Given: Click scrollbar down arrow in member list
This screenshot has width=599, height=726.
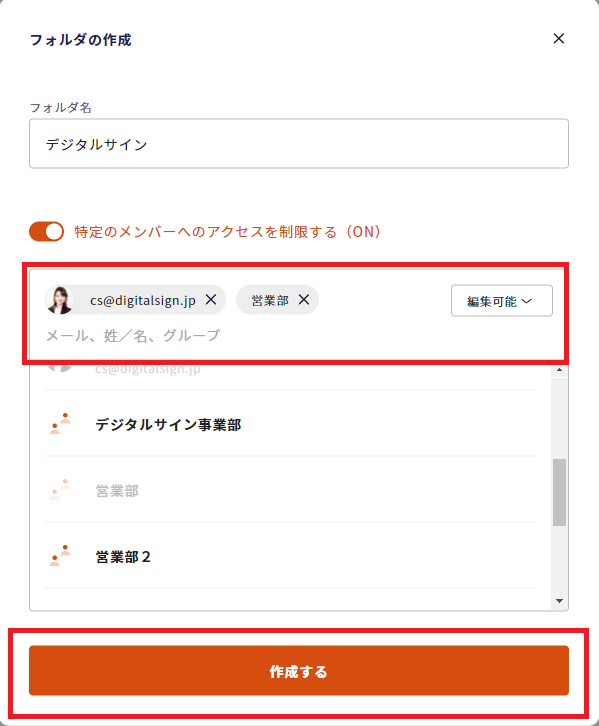Looking at the screenshot, I should [x=559, y=601].
